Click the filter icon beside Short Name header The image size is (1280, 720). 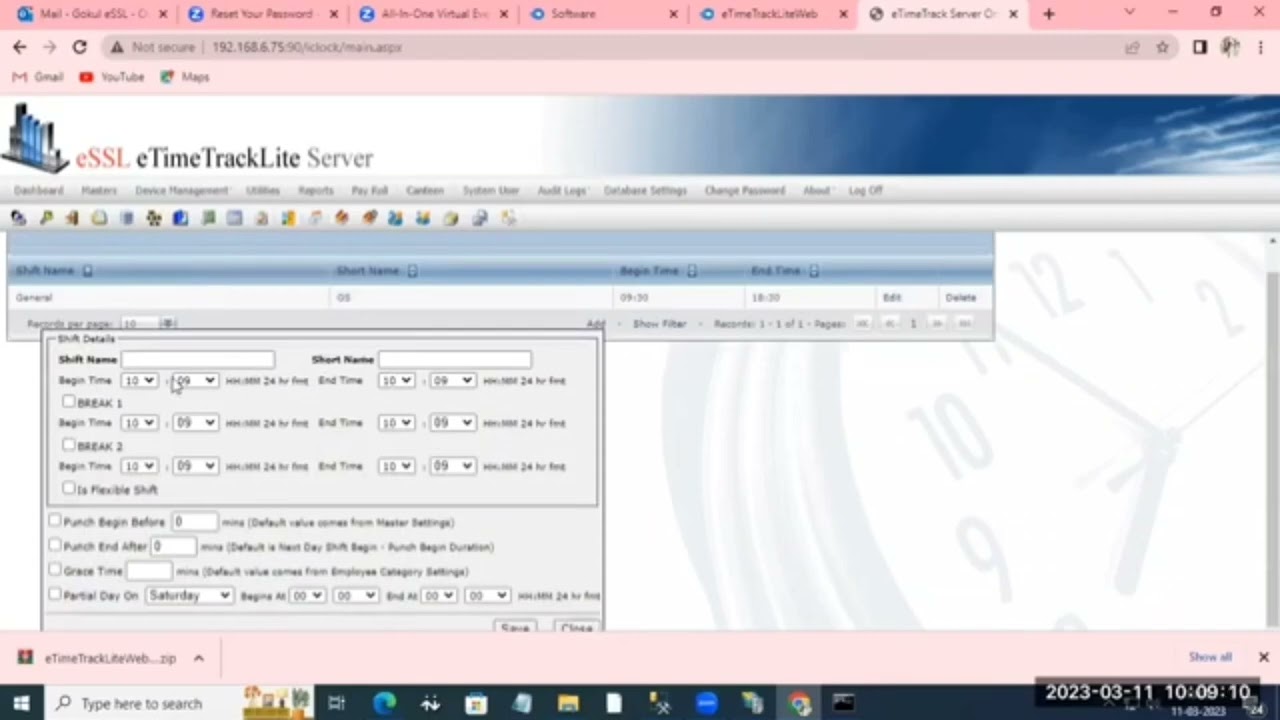coord(412,271)
